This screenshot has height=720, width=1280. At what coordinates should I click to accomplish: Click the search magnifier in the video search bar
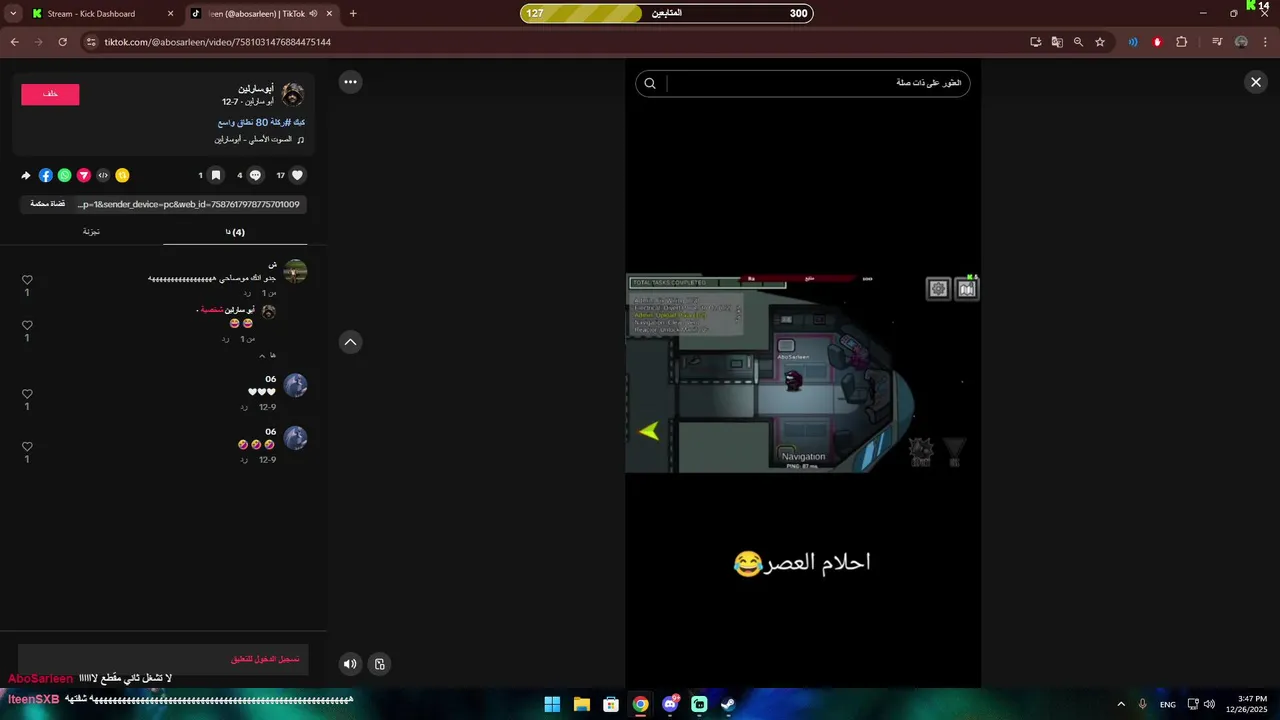(650, 84)
